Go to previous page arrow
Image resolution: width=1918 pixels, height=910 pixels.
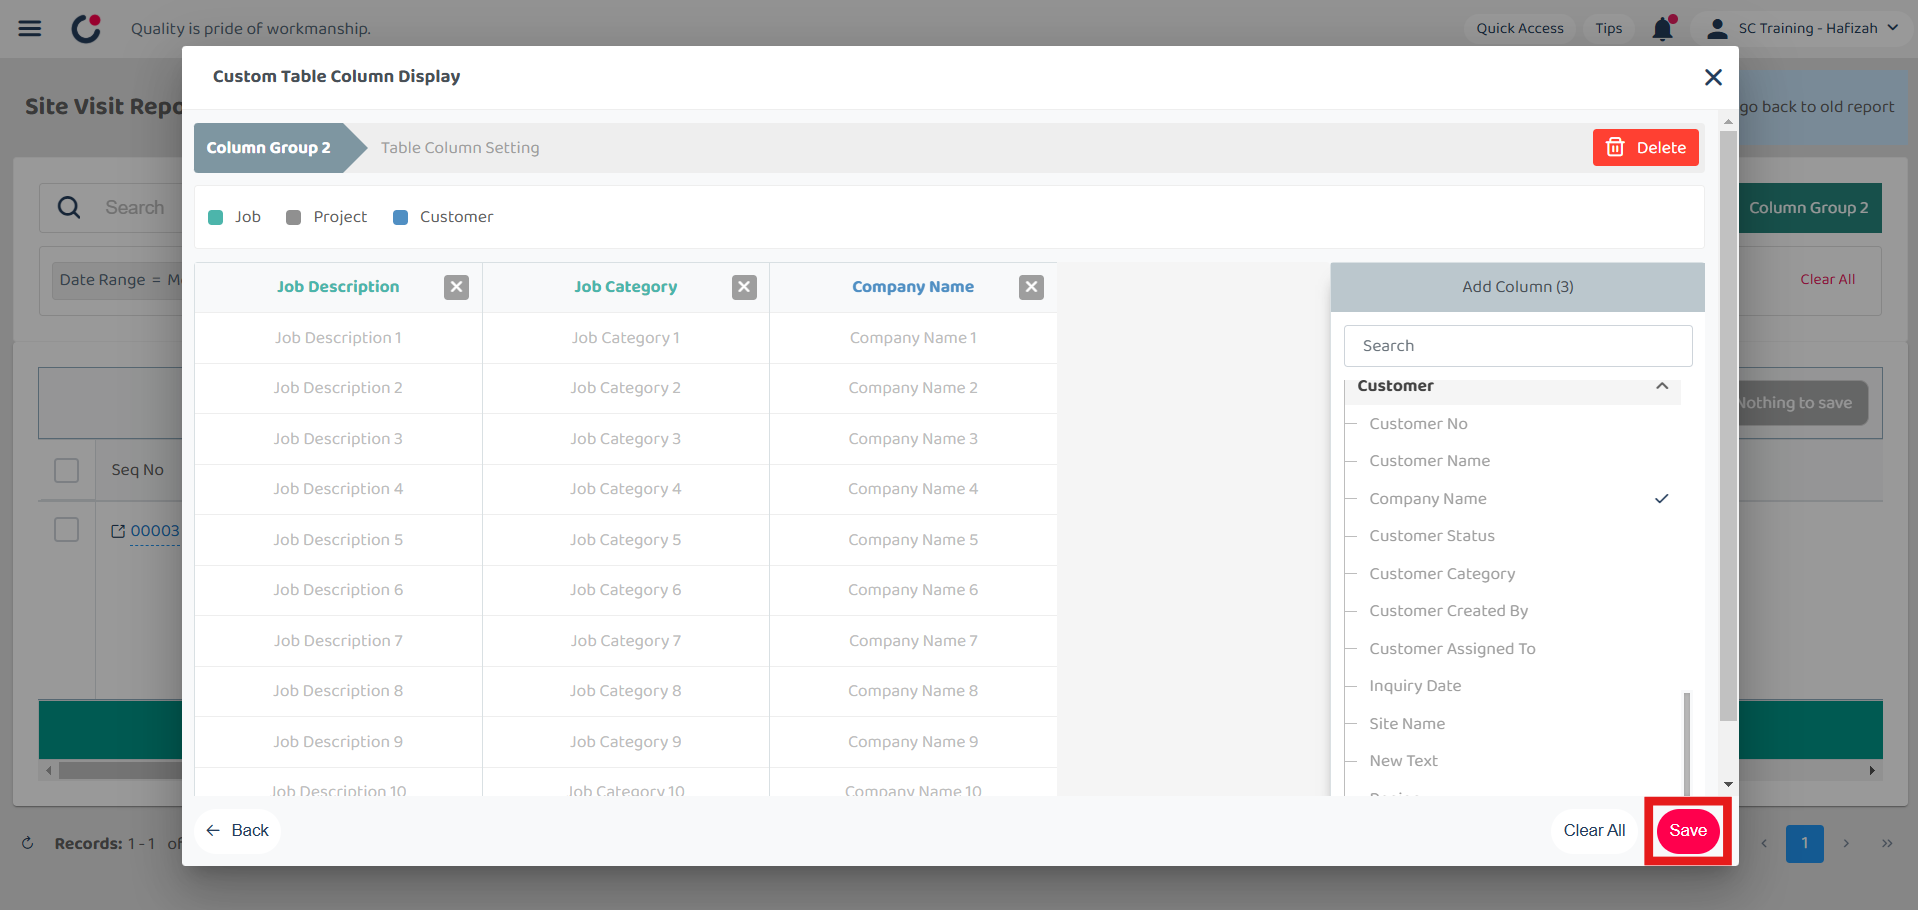[1764, 843]
